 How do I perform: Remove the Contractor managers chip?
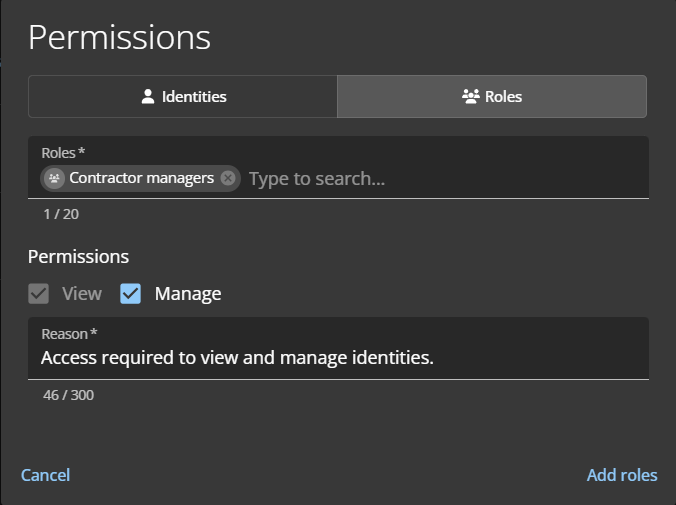pos(228,178)
